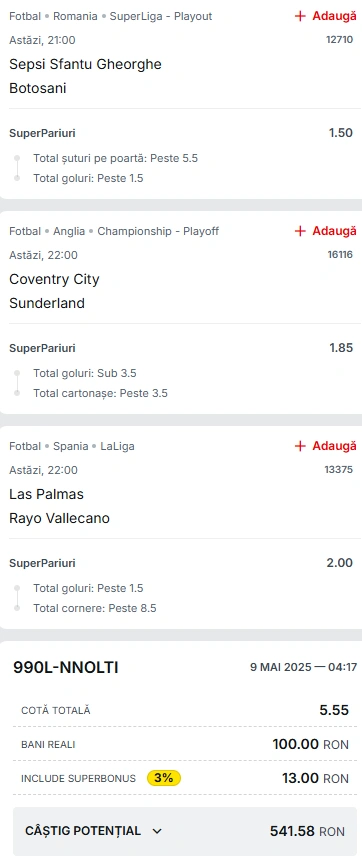
Task: Open the Rayo Vallecano team name
Action: [60, 518]
